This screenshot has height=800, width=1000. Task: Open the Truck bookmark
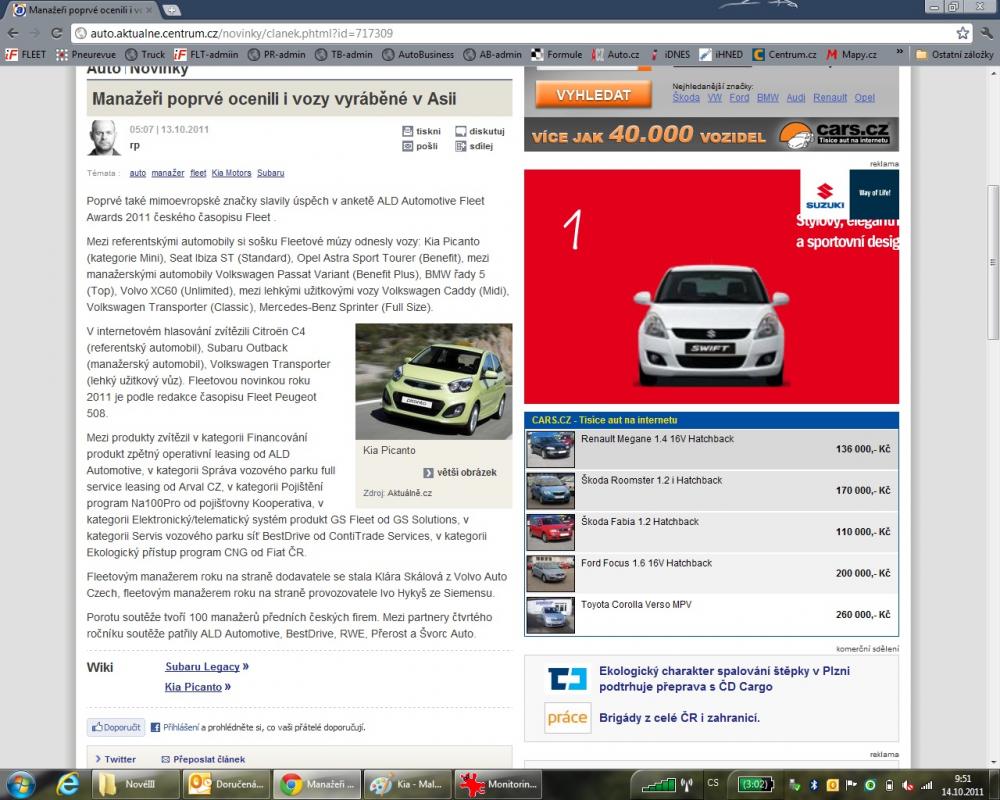145,54
